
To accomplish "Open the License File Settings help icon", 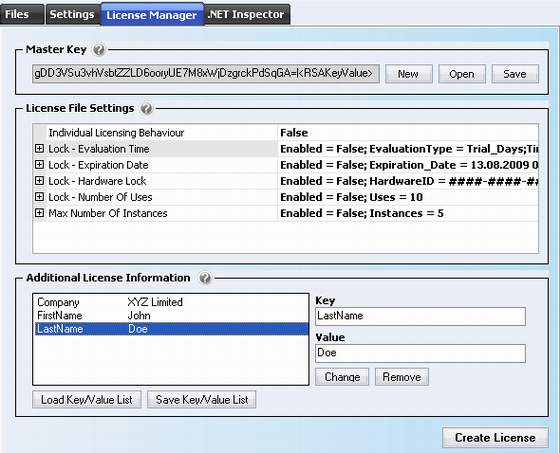I will click(x=146, y=109).
